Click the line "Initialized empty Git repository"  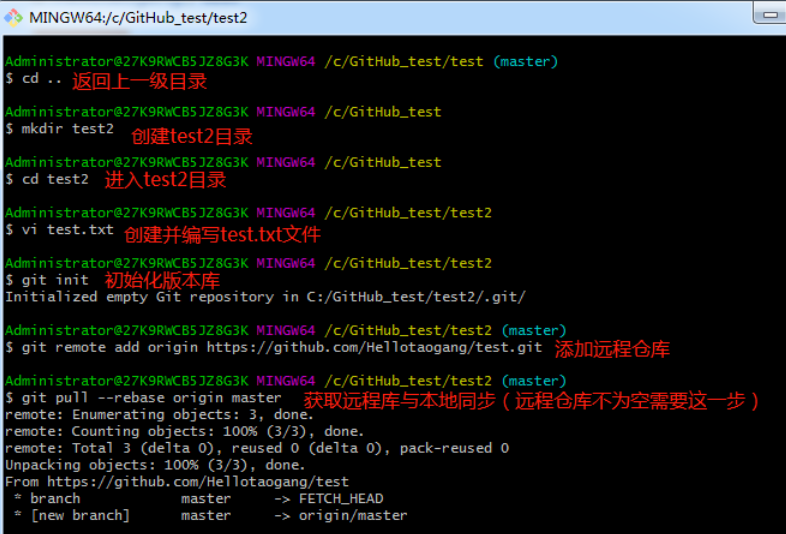pyautogui.click(x=266, y=297)
